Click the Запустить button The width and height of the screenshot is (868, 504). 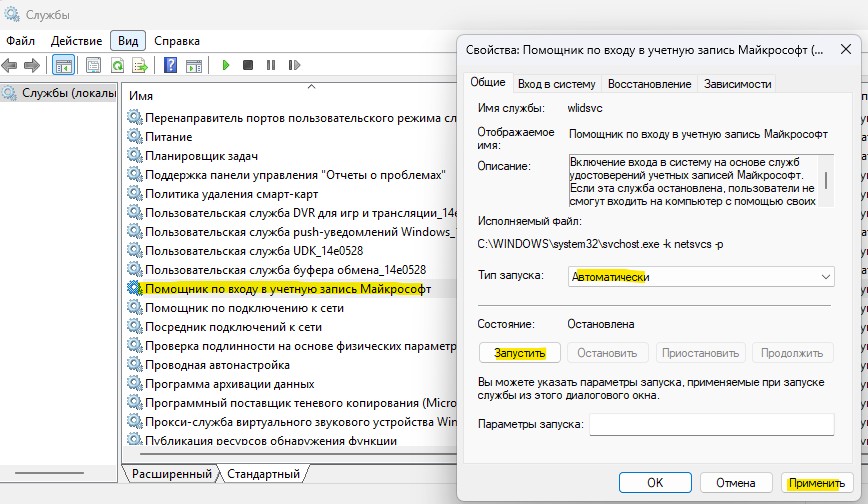click(x=520, y=353)
